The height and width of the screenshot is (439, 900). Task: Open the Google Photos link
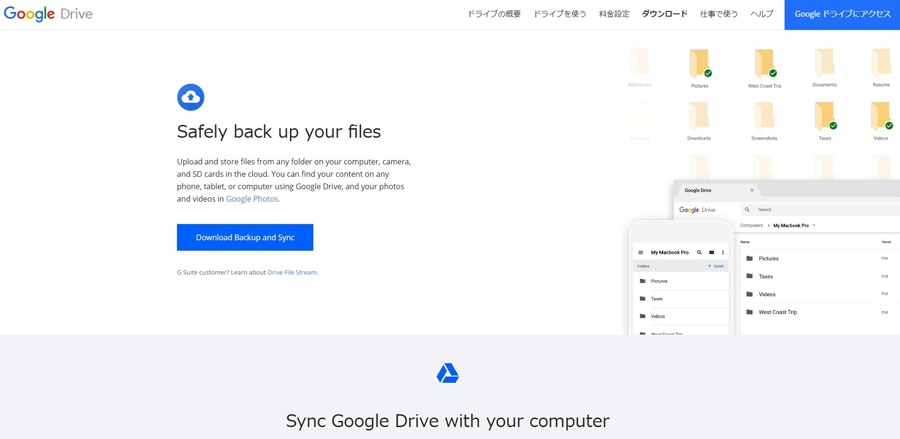253,199
